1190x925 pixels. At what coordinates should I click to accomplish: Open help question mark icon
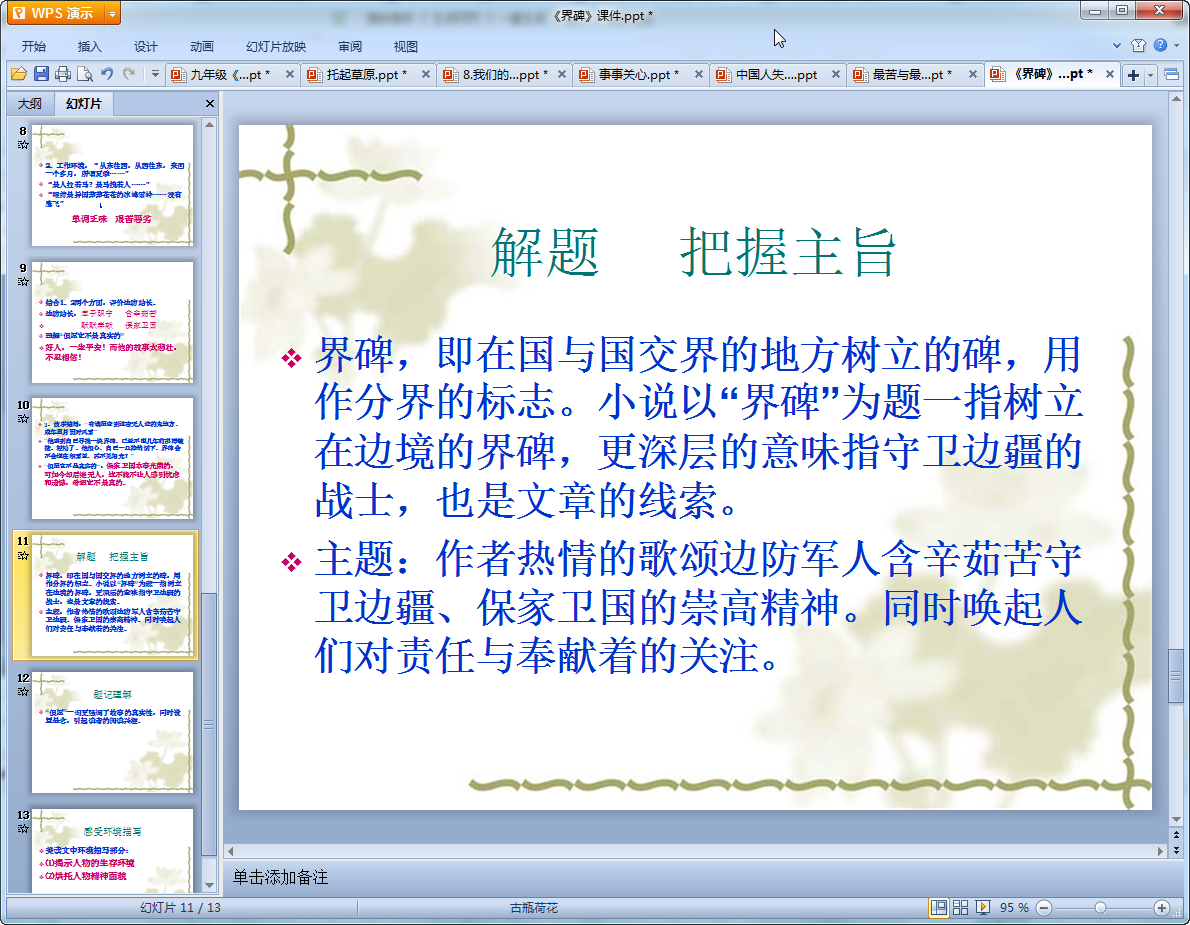coord(1160,46)
